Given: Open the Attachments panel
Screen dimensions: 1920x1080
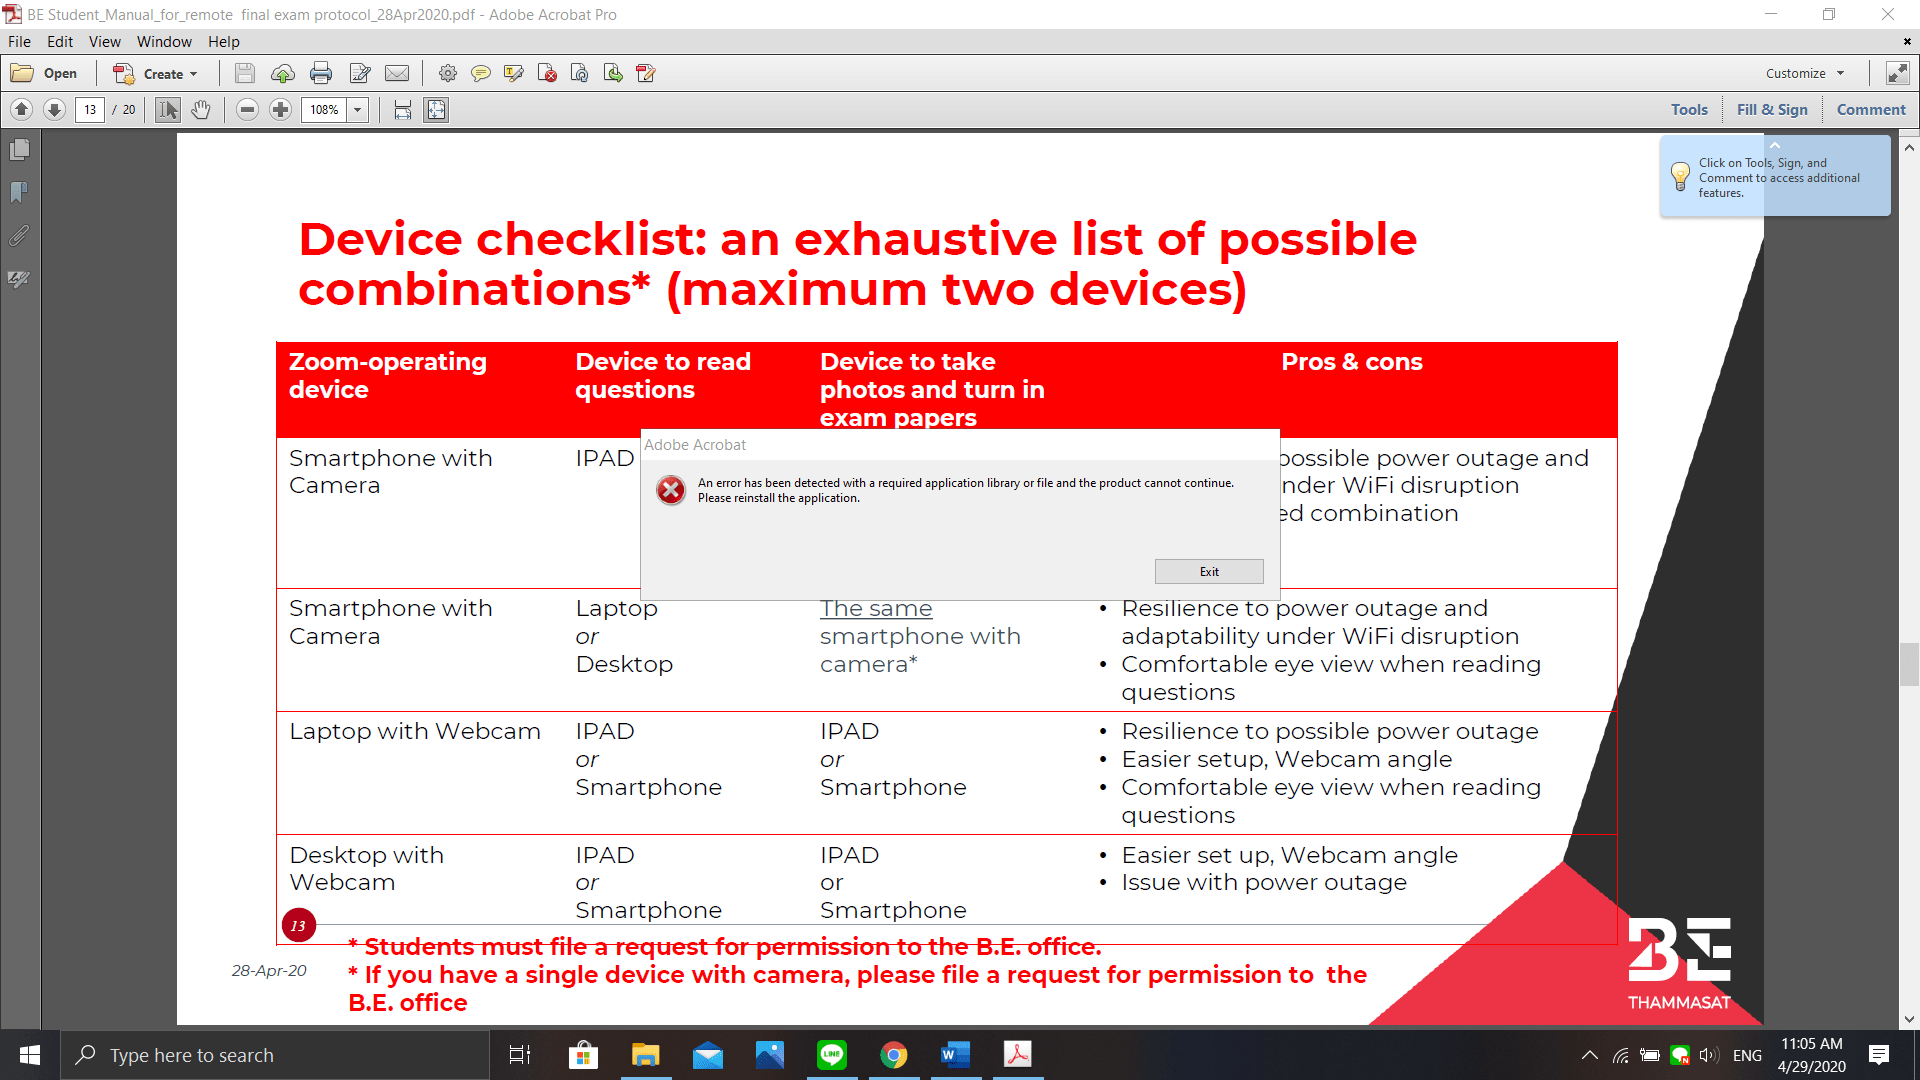Looking at the screenshot, I should [x=19, y=236].
